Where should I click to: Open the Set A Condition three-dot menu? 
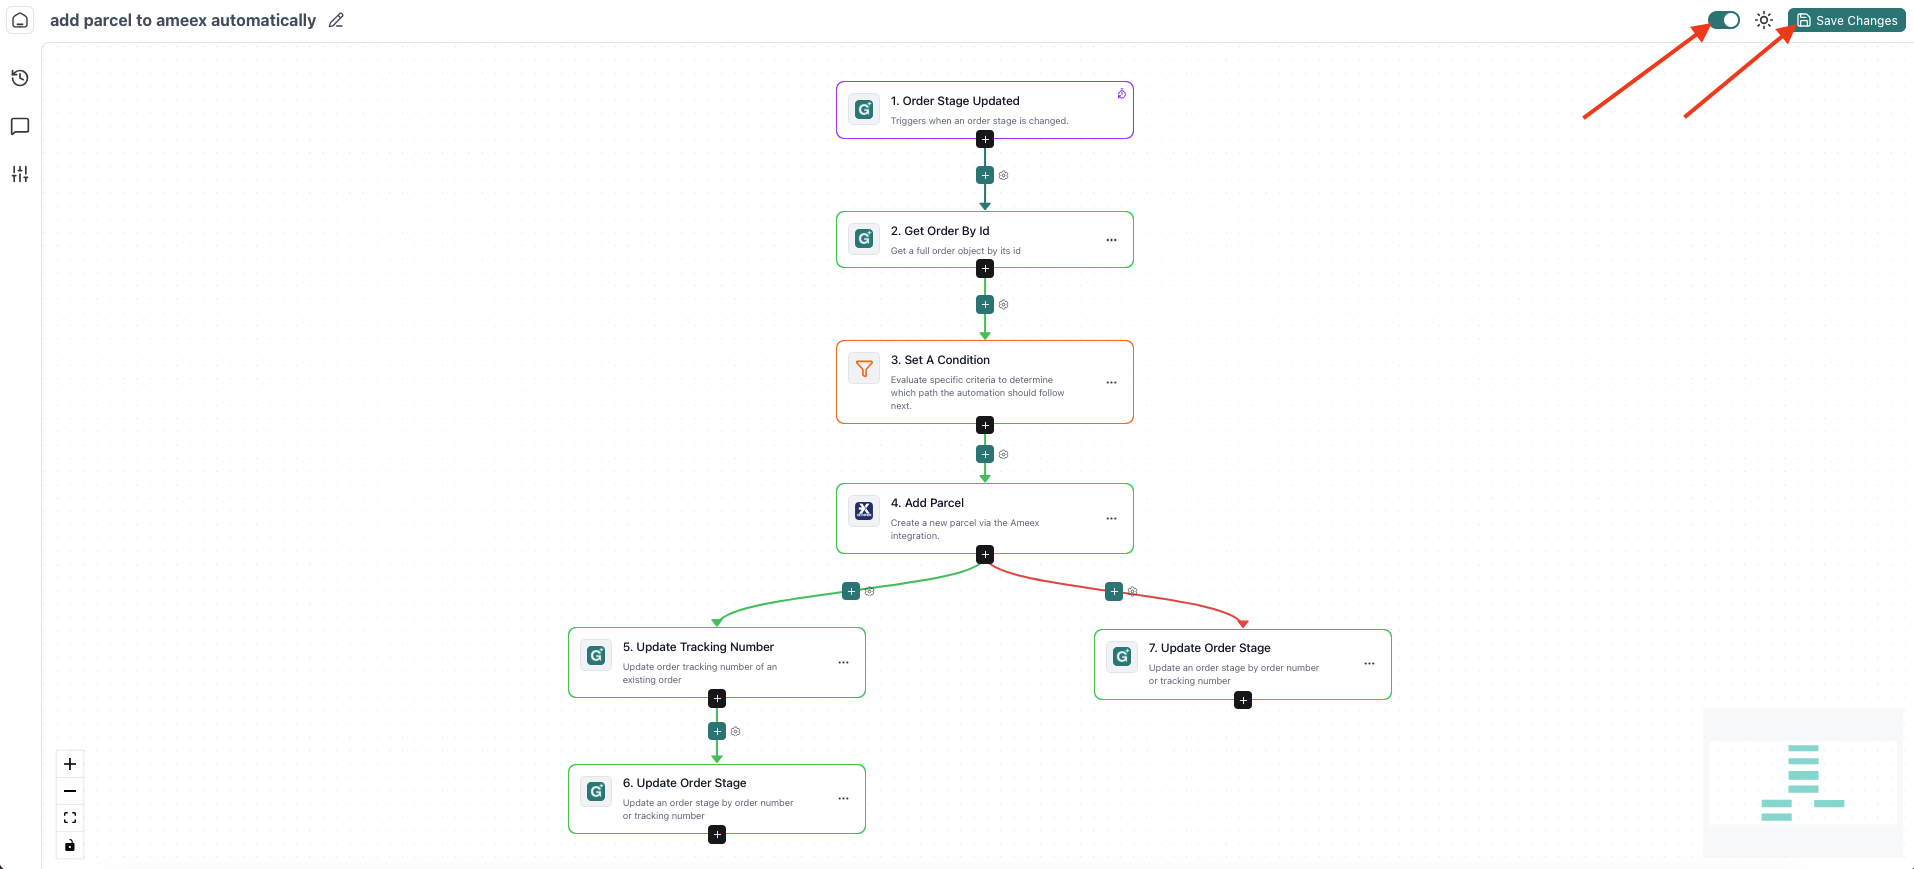(1111, 383)
